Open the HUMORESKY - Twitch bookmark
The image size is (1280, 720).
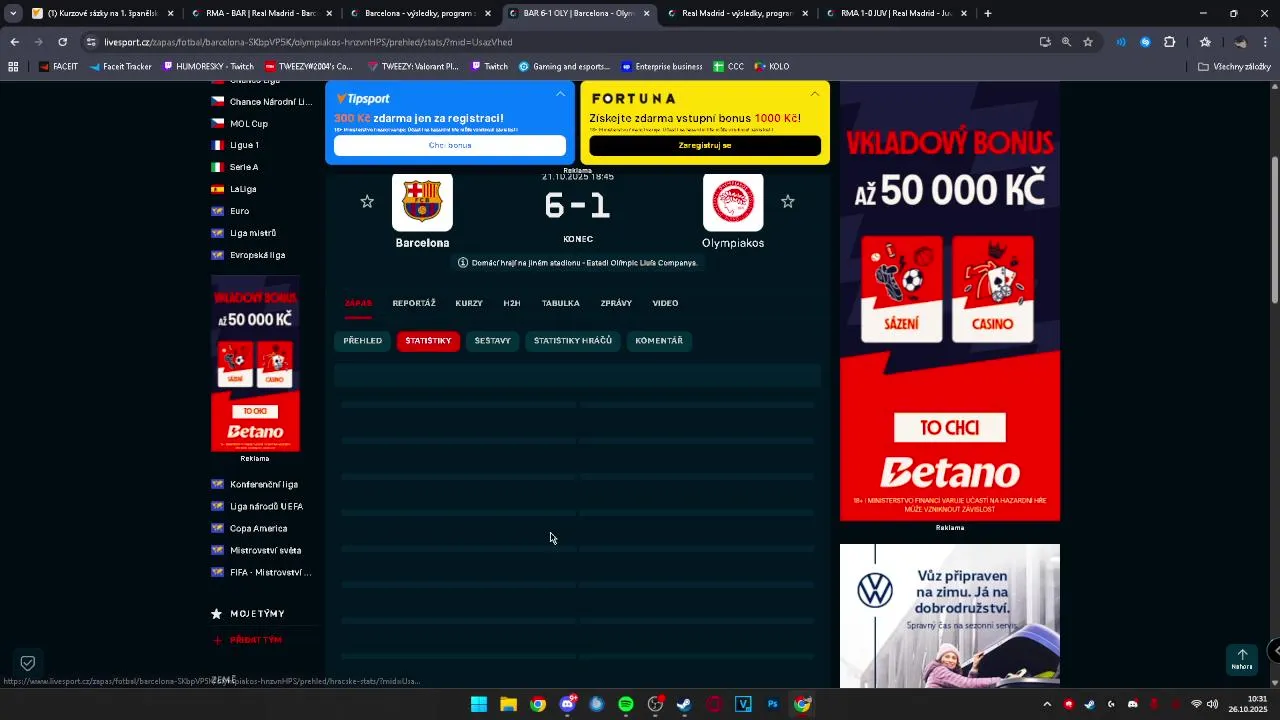click(x=207, y=67)
